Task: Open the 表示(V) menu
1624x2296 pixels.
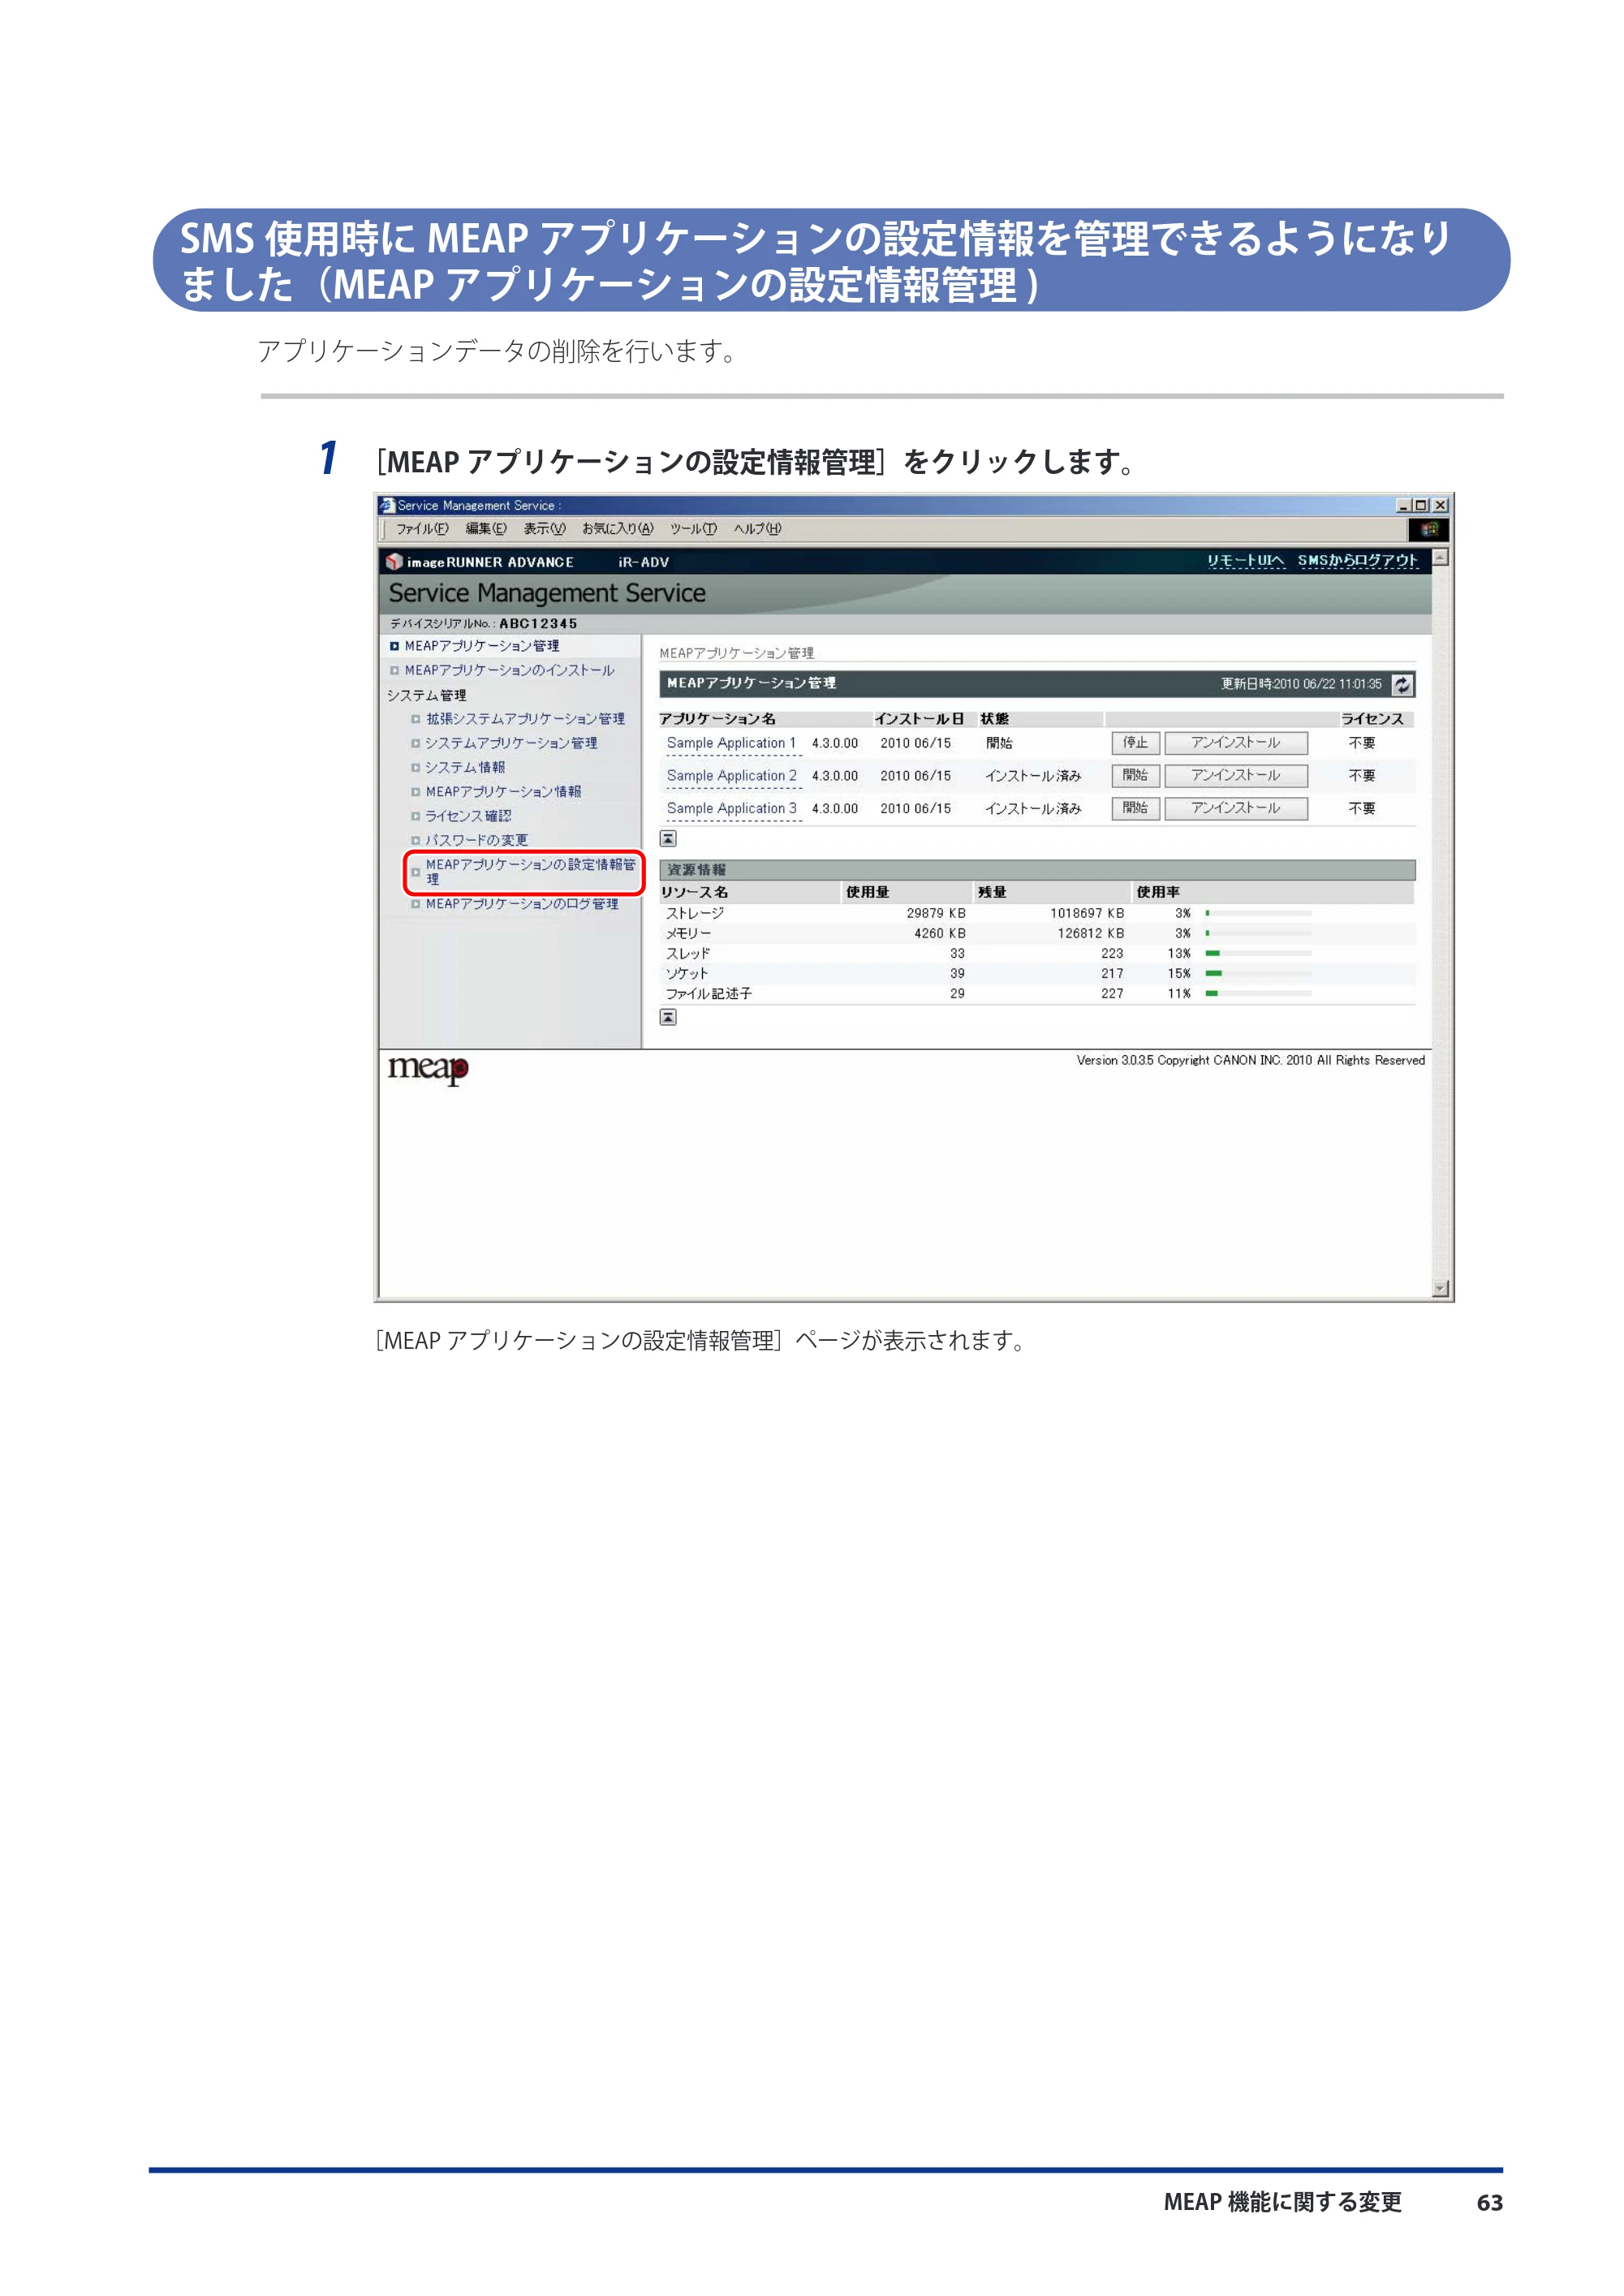Action: click(x=544, y=529)
